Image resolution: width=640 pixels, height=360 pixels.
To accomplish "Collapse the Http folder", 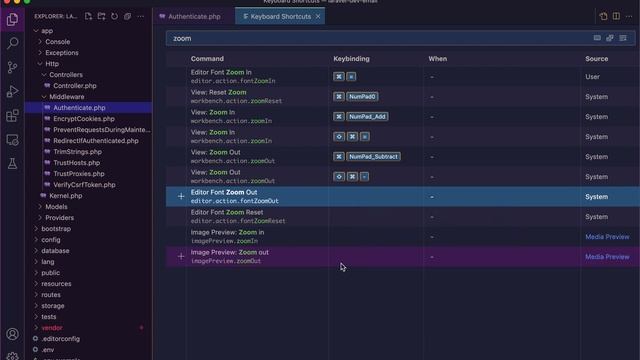I will 52,64.
